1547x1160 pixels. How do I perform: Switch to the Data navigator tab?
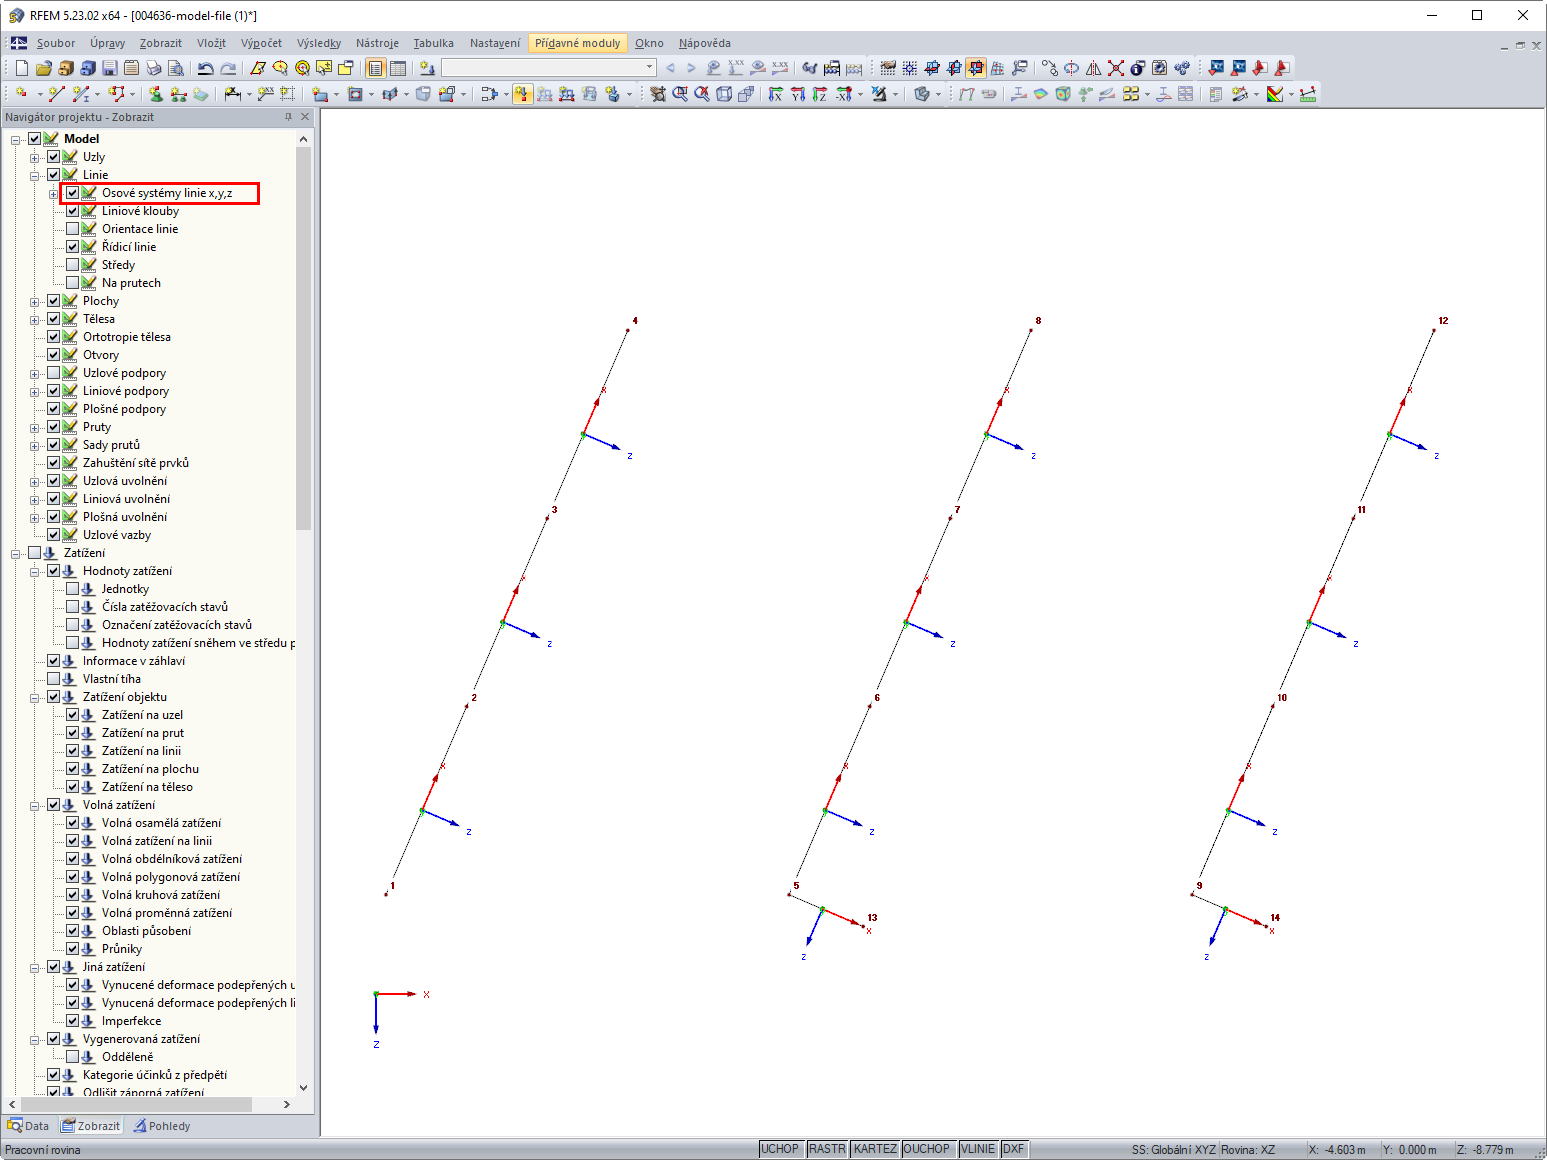[x=28, y=1126]
